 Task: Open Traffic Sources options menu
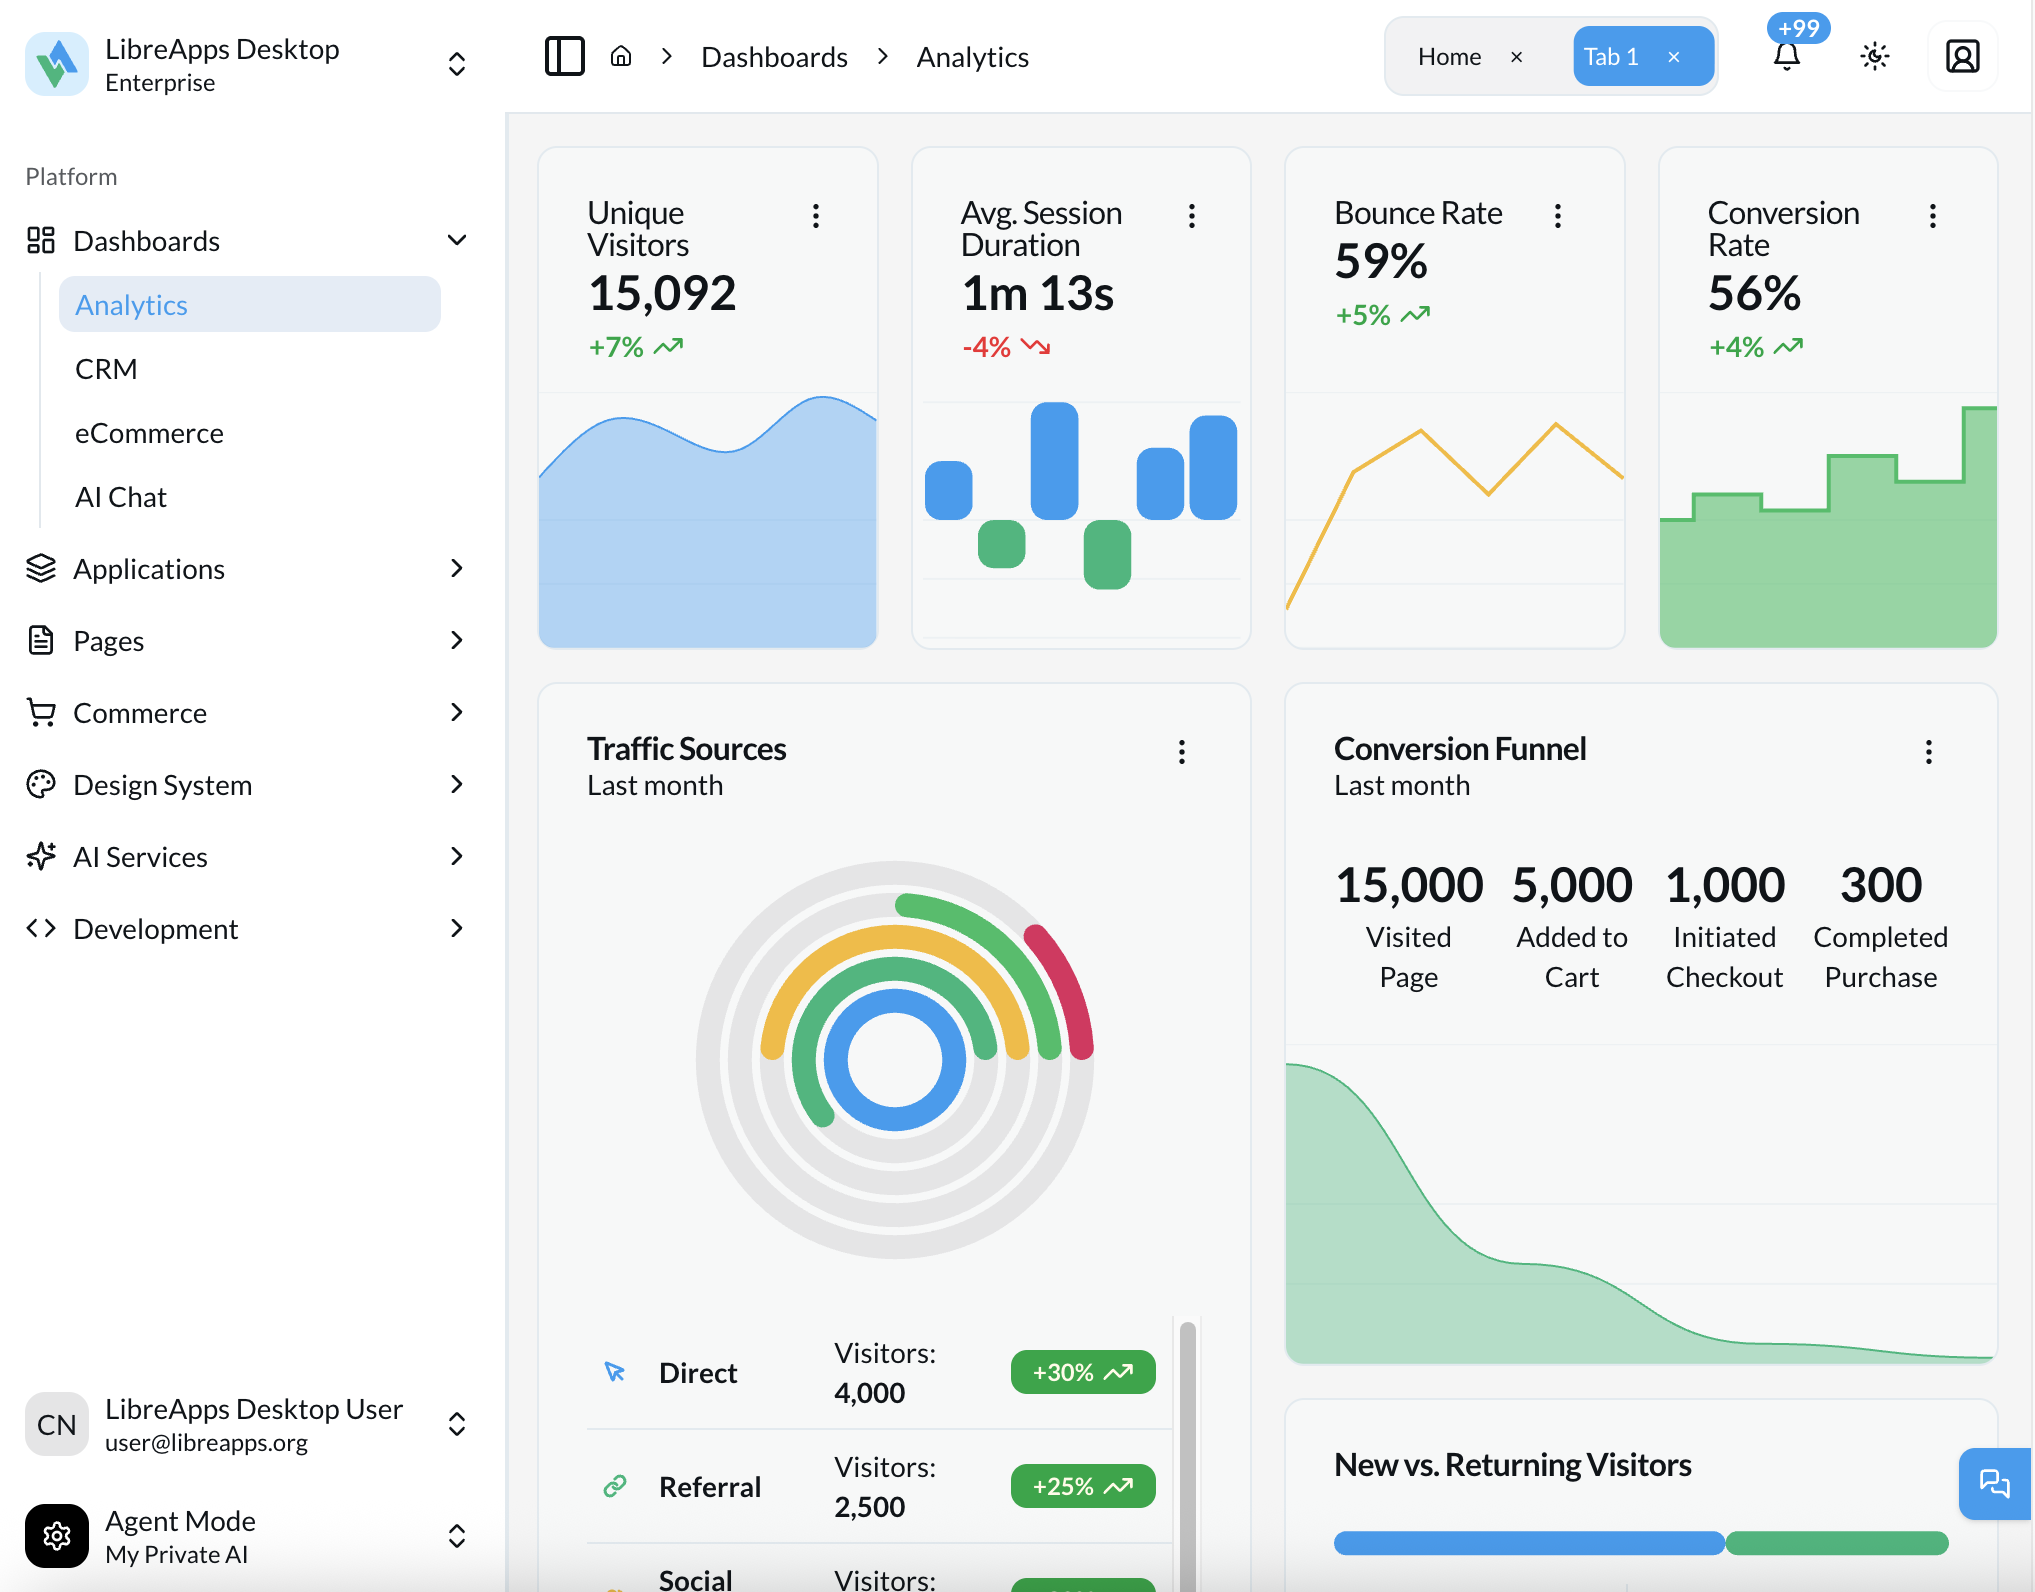[x=1181, y=752]
